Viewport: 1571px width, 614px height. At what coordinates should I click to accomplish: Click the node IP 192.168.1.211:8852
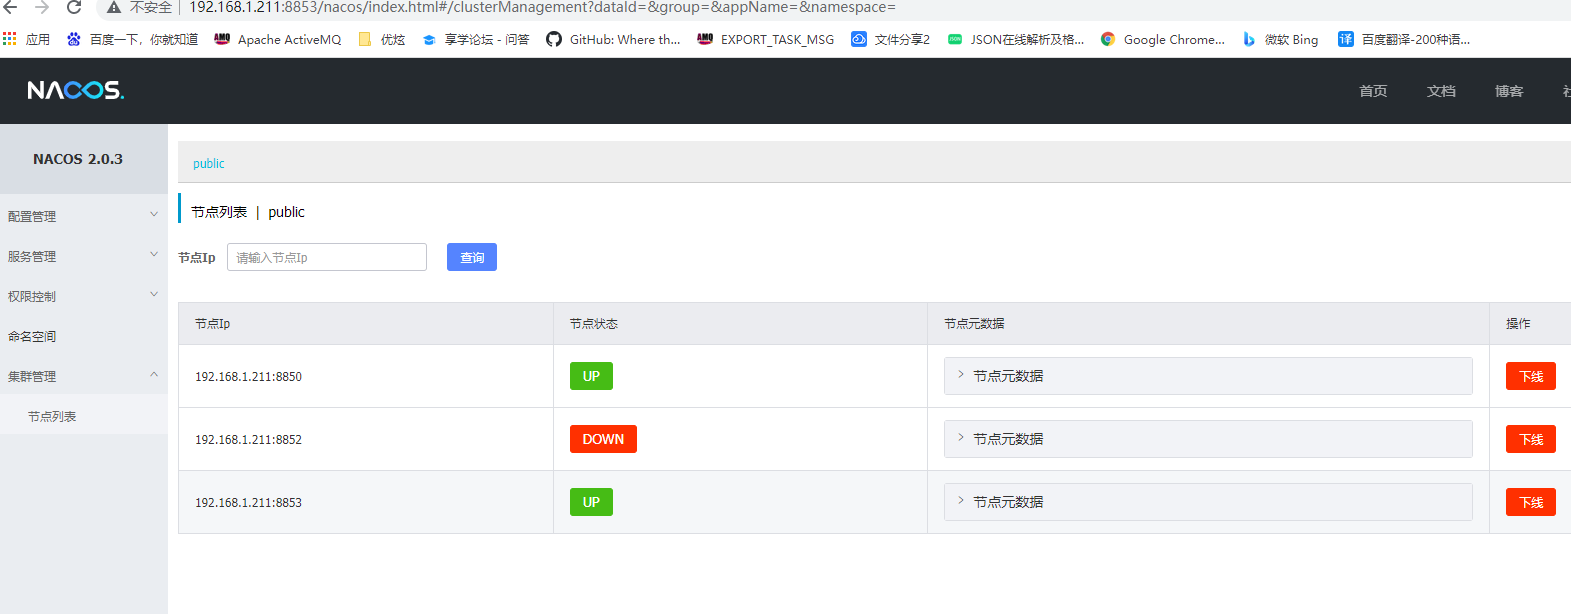(248, 440)
